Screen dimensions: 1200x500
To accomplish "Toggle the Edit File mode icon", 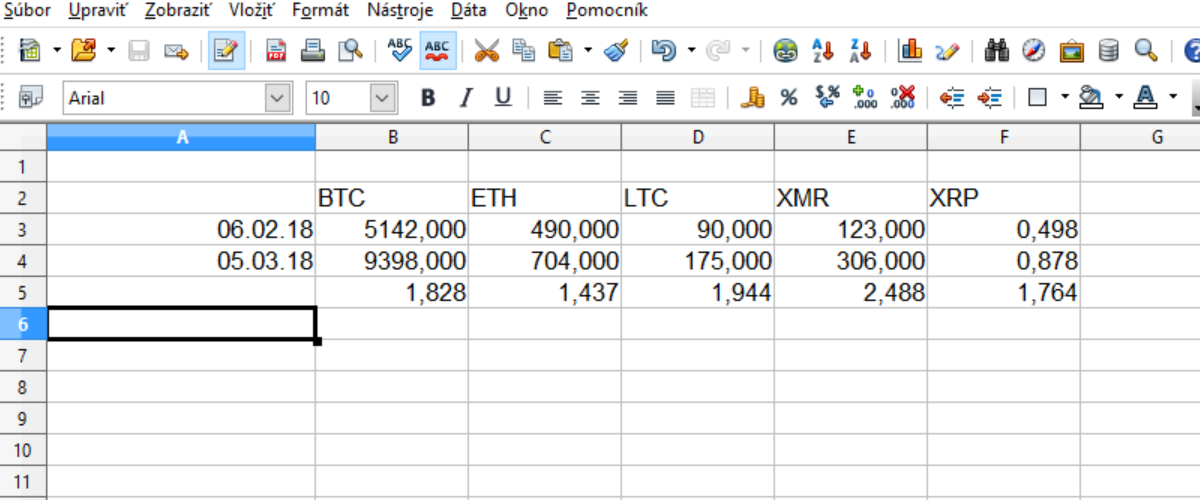I will click(x=226, y=50).
